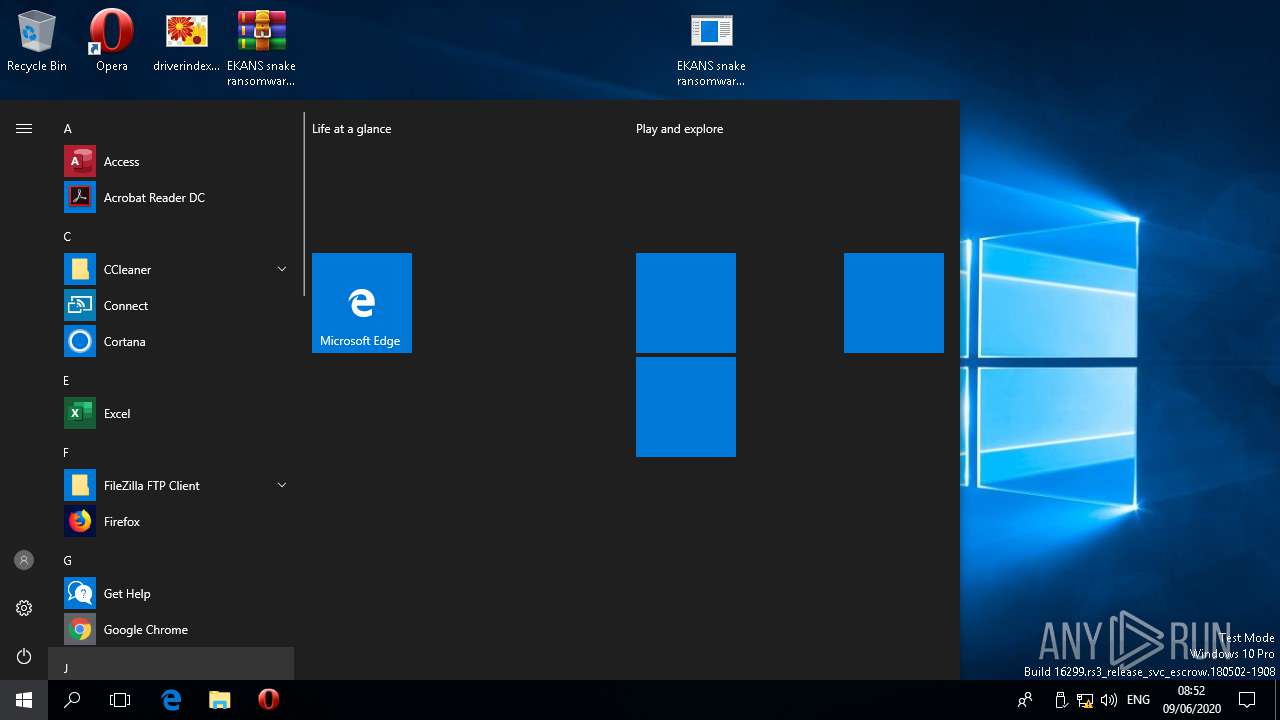
Task: Open Settings gear in Start menu
Action: 24,608
